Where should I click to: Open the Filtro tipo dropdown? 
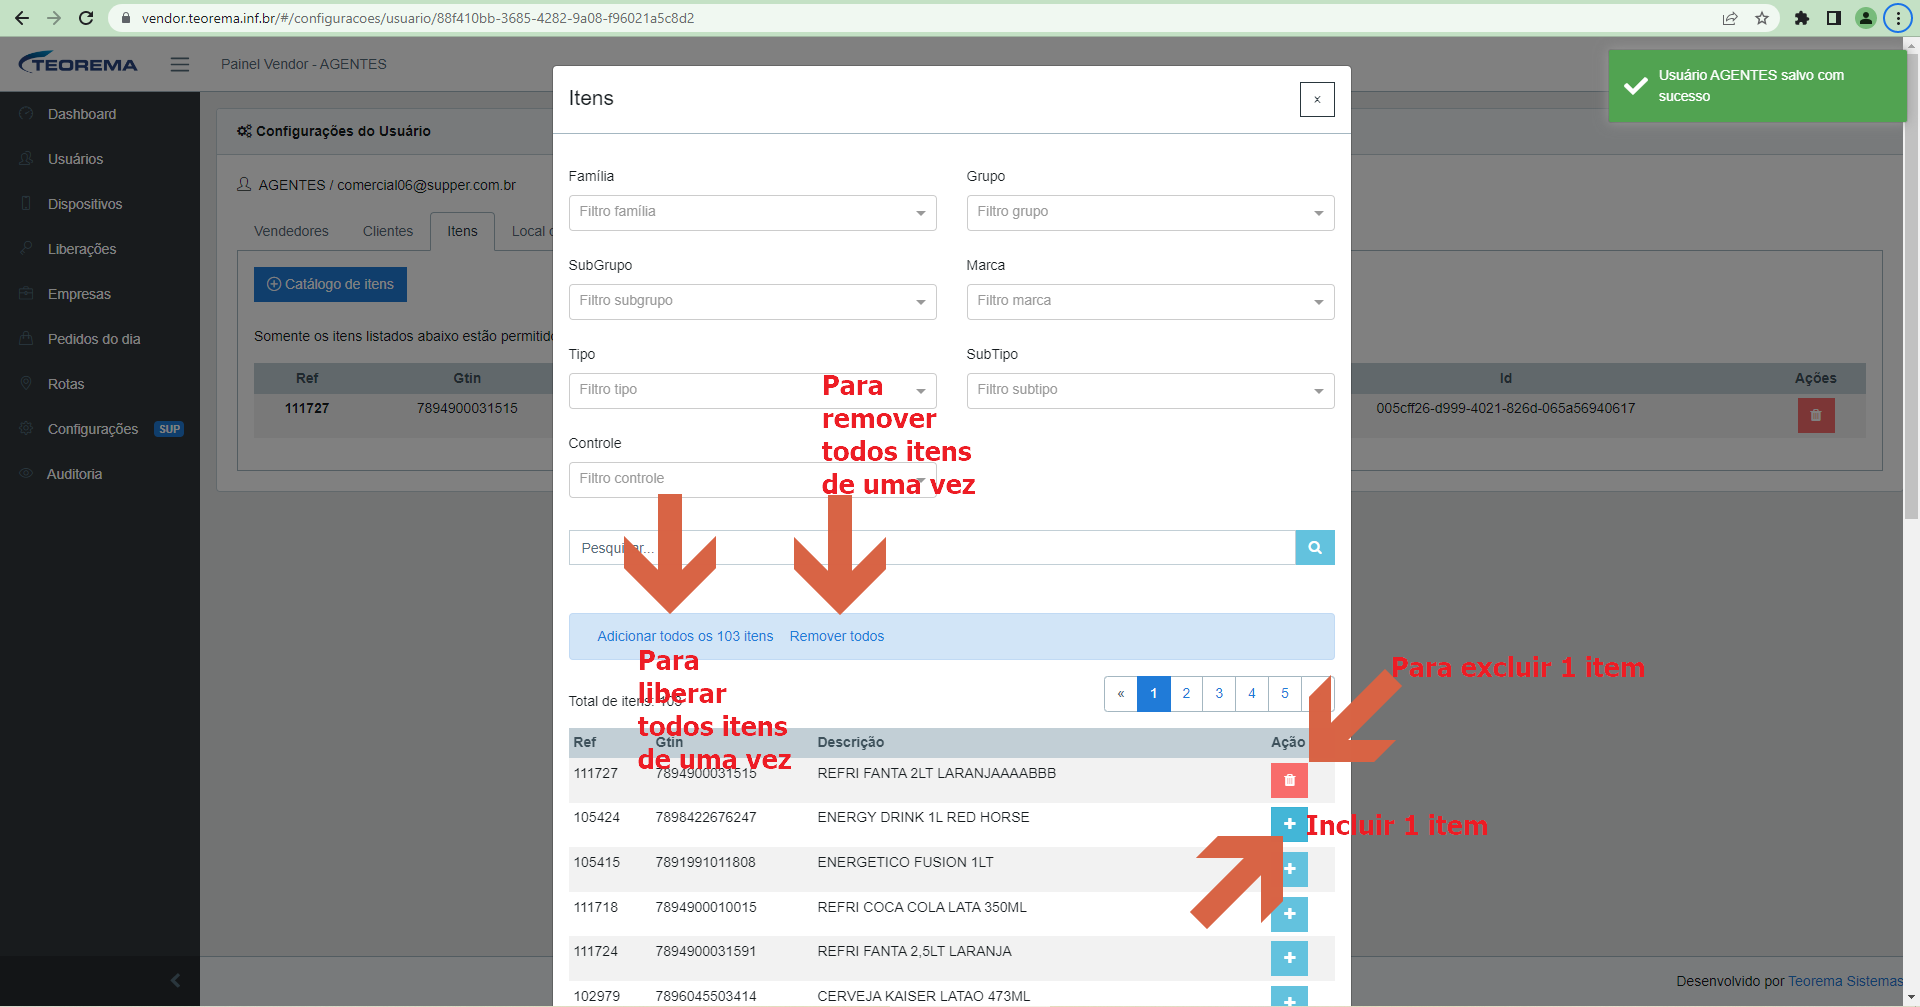point(752,390)
